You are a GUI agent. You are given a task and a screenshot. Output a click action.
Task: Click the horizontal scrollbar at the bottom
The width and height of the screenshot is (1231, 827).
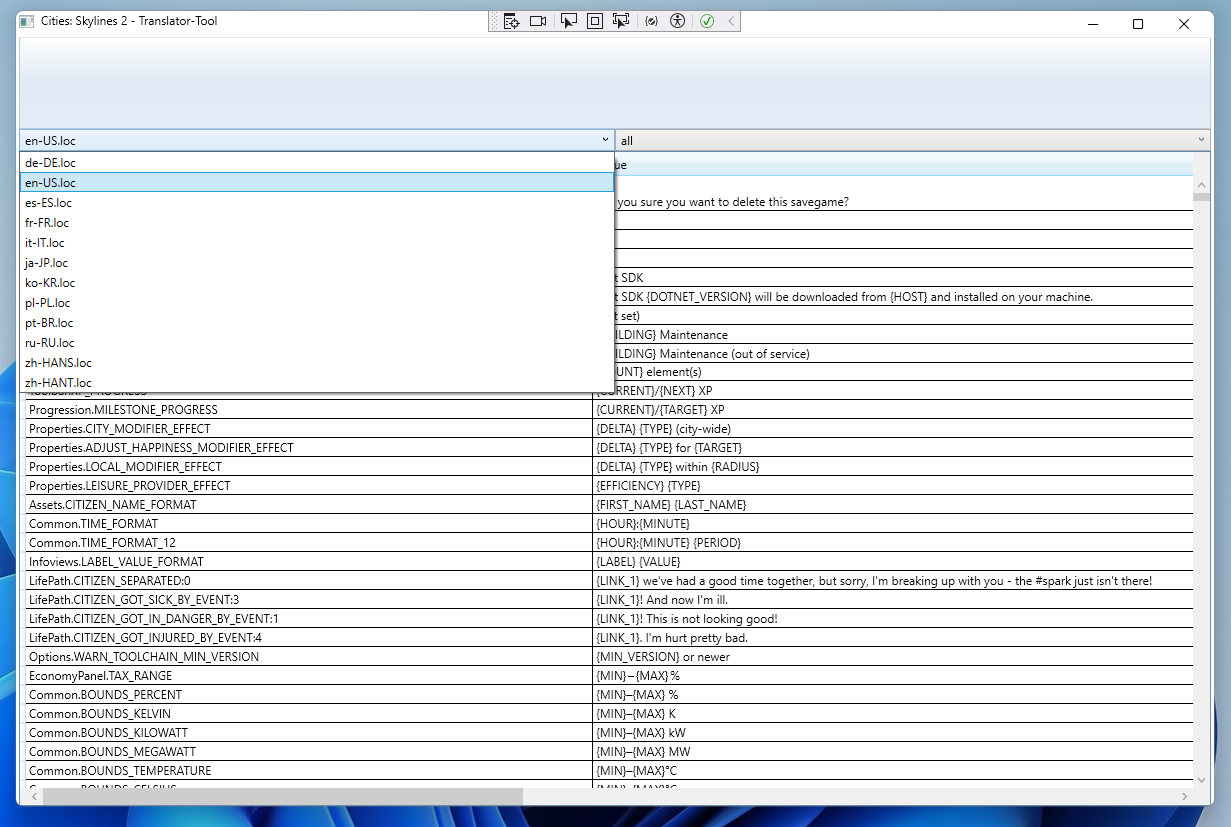(x=275, y=796)
